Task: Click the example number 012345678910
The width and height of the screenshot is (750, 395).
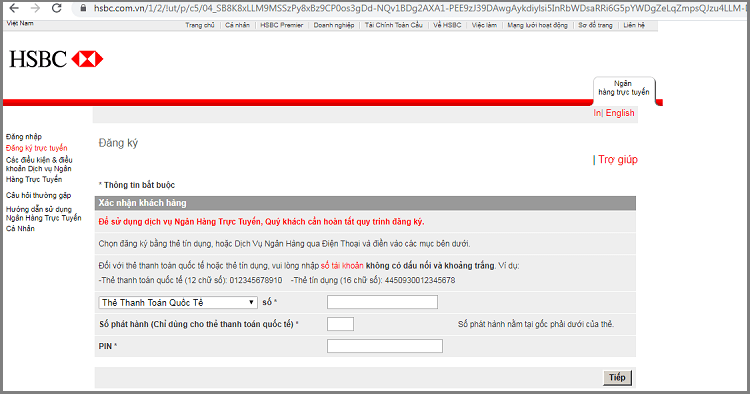Action: coord(256,280)
